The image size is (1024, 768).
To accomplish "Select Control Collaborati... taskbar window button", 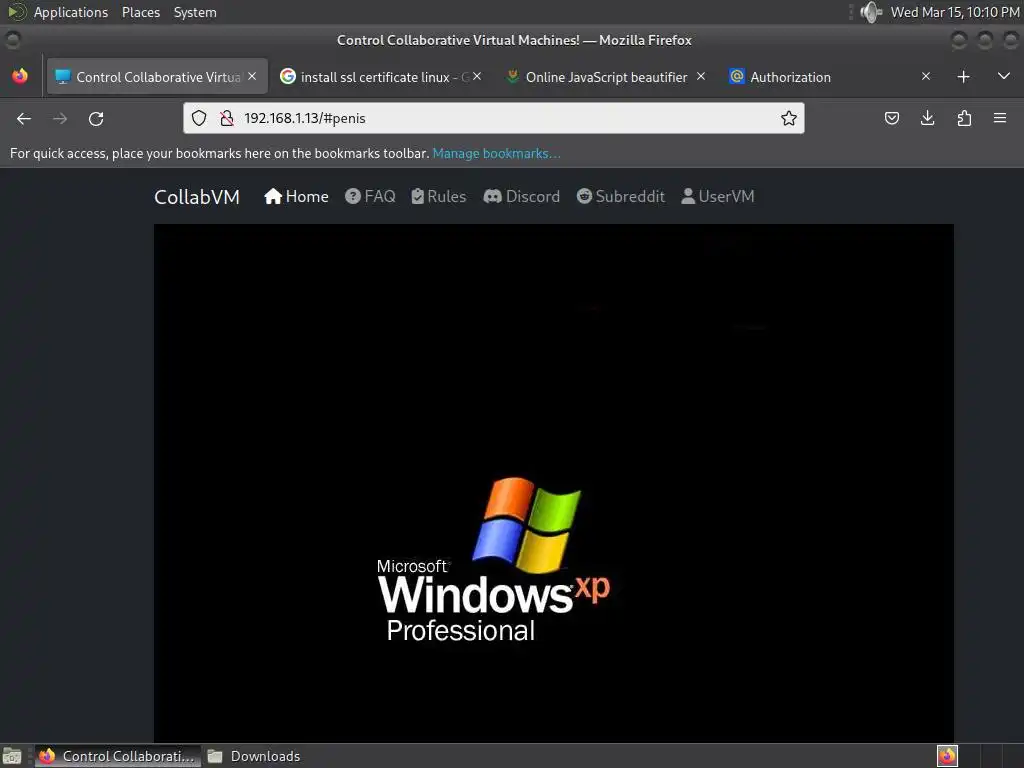I will point(118,756).
